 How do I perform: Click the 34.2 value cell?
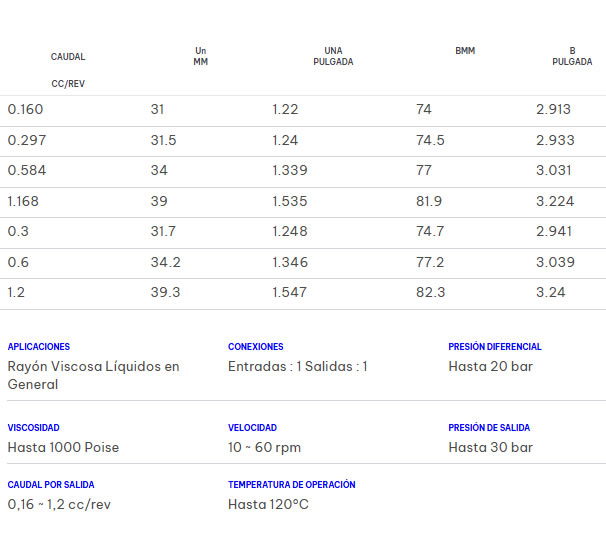[165, 263]
